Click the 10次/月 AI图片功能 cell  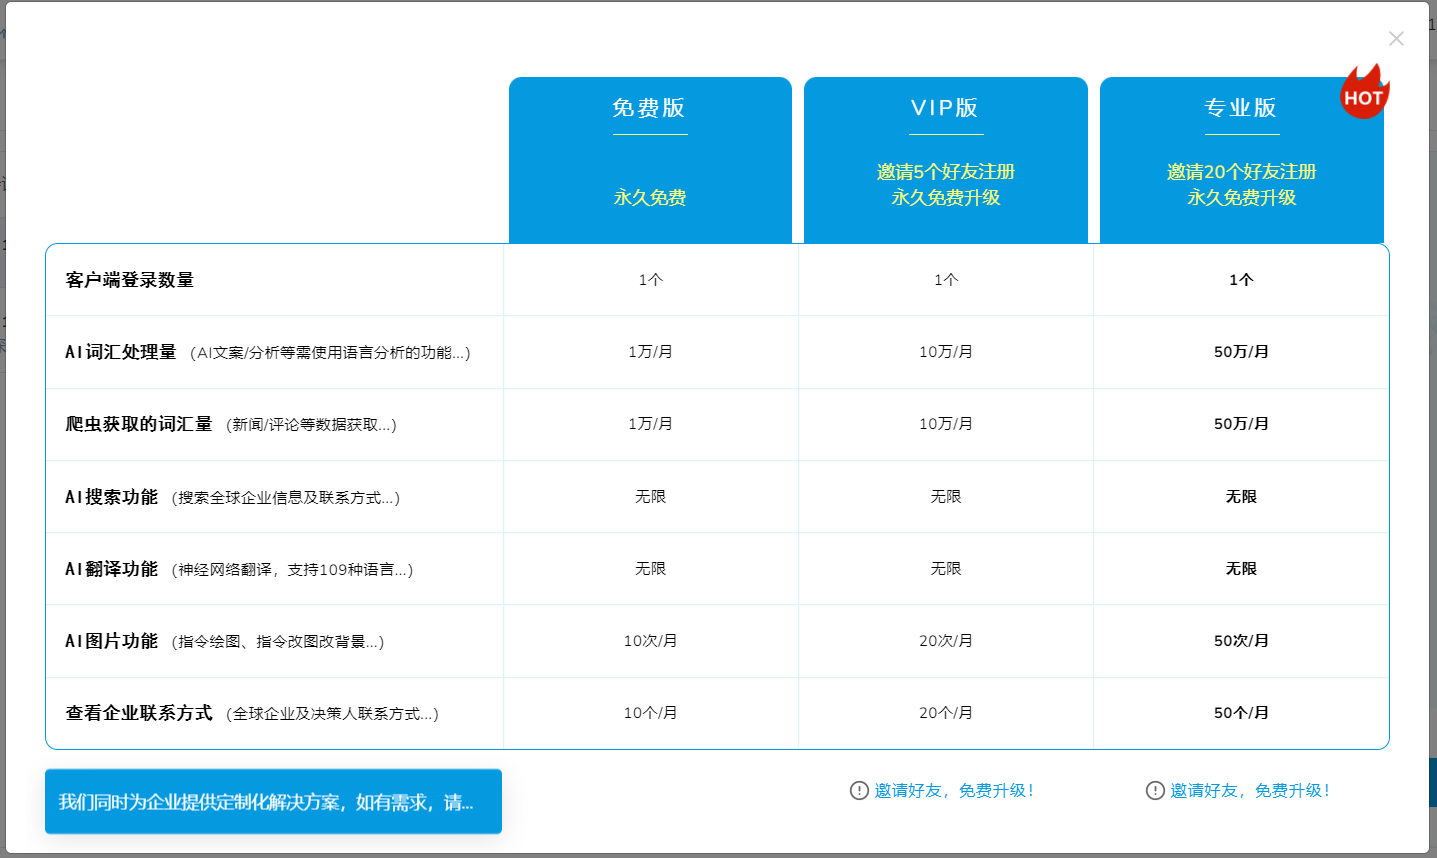click(x=651, y=640)
